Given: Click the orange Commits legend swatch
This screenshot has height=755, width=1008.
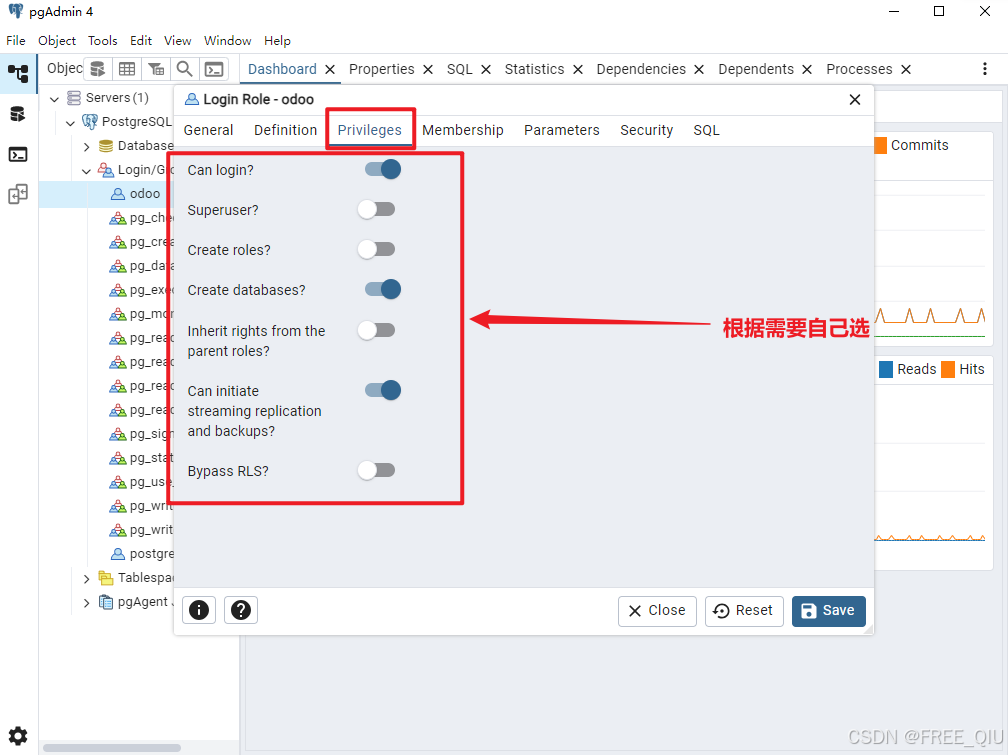Looking at the screenshot, I should [x=880, y=145].
